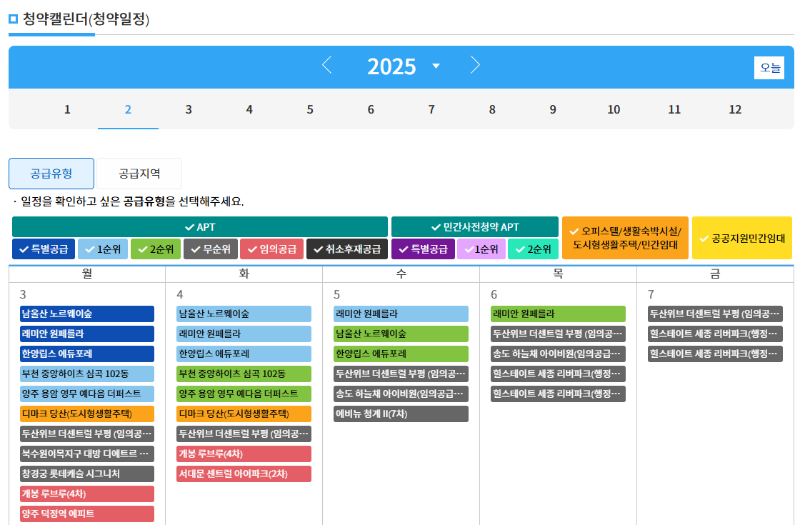
Task: Toggle 민간사전청약 APT group filter
Action: pos(474,227)
